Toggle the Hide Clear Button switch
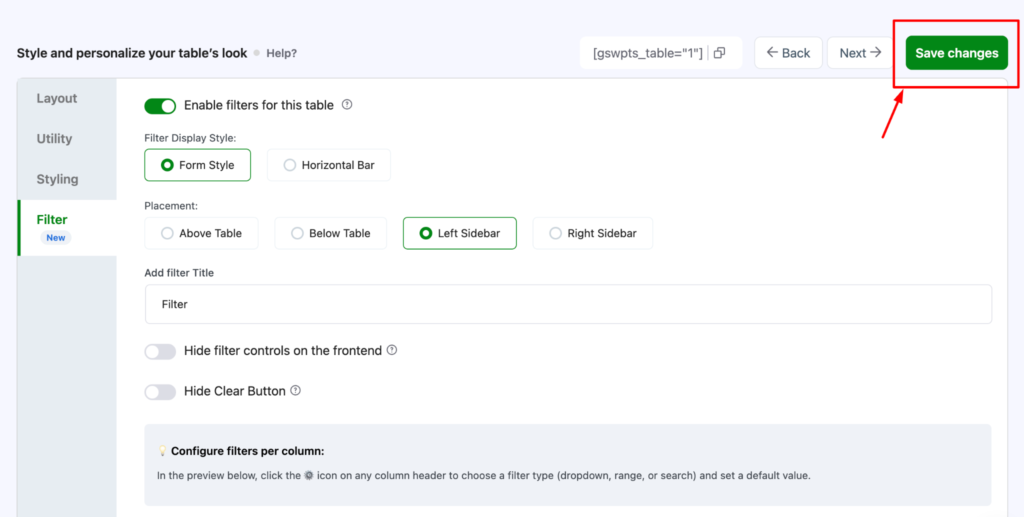This screenshot has height=517, width=1024. coord(160,392)
